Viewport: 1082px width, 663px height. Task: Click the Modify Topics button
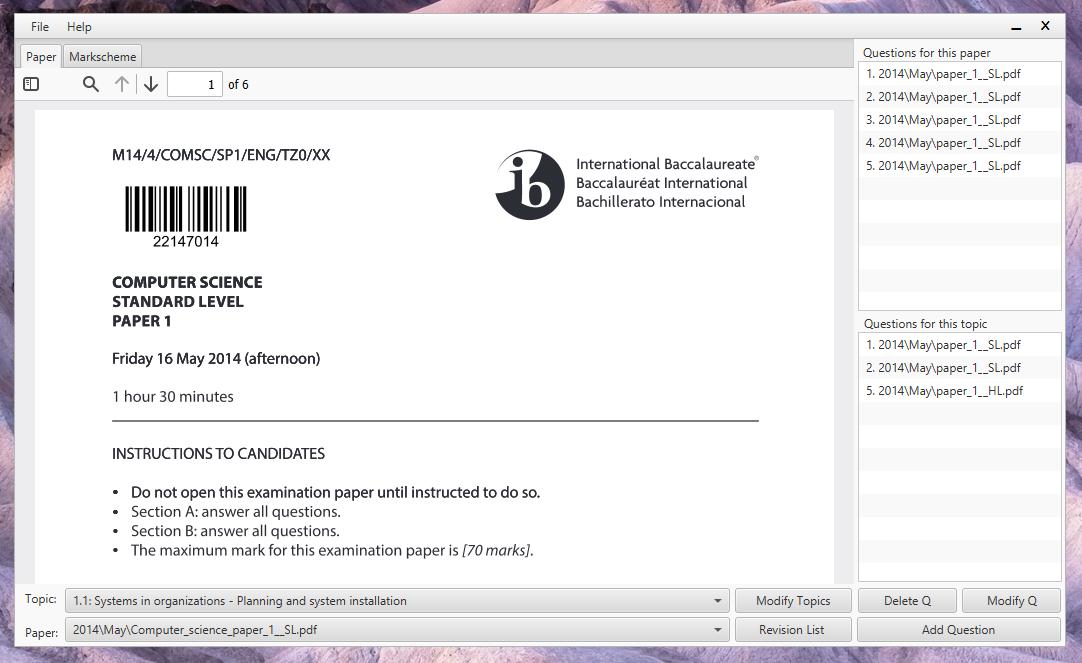click(793, 601)
